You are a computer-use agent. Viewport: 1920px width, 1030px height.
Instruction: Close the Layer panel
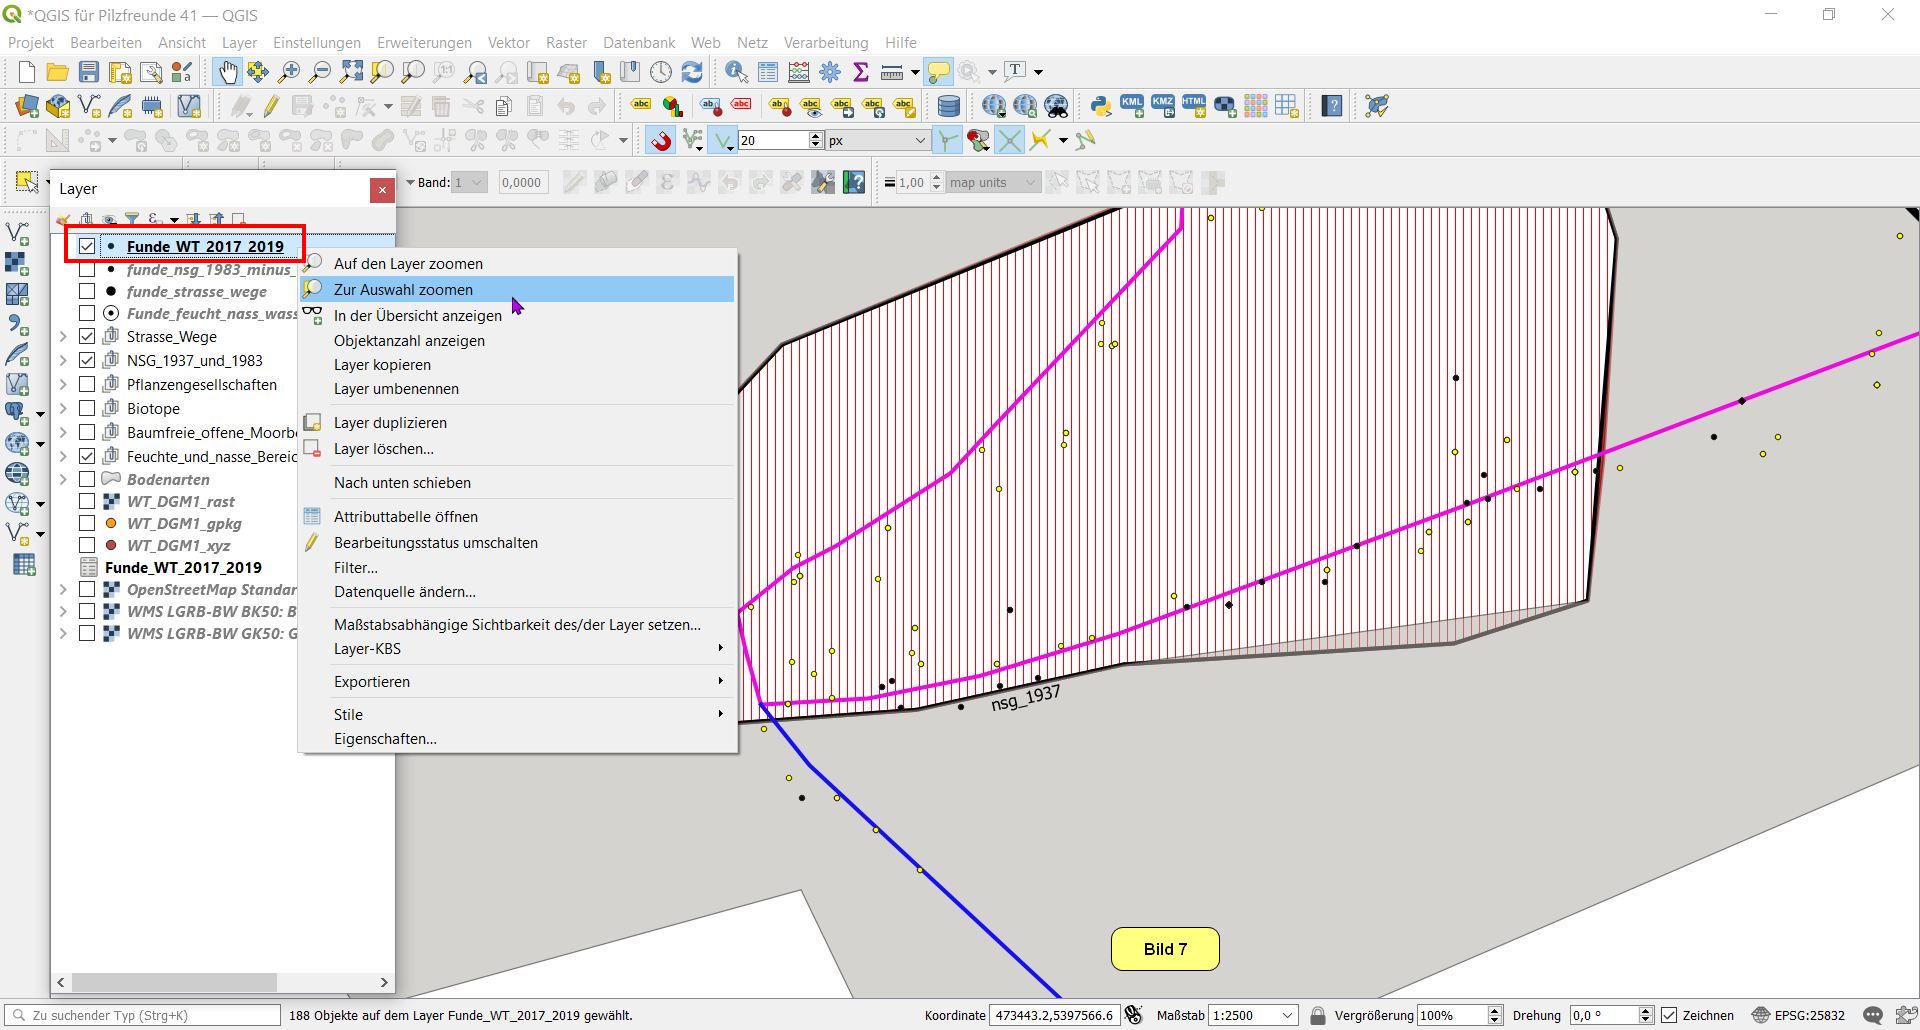pyautogui.click(x=382, y=190)
